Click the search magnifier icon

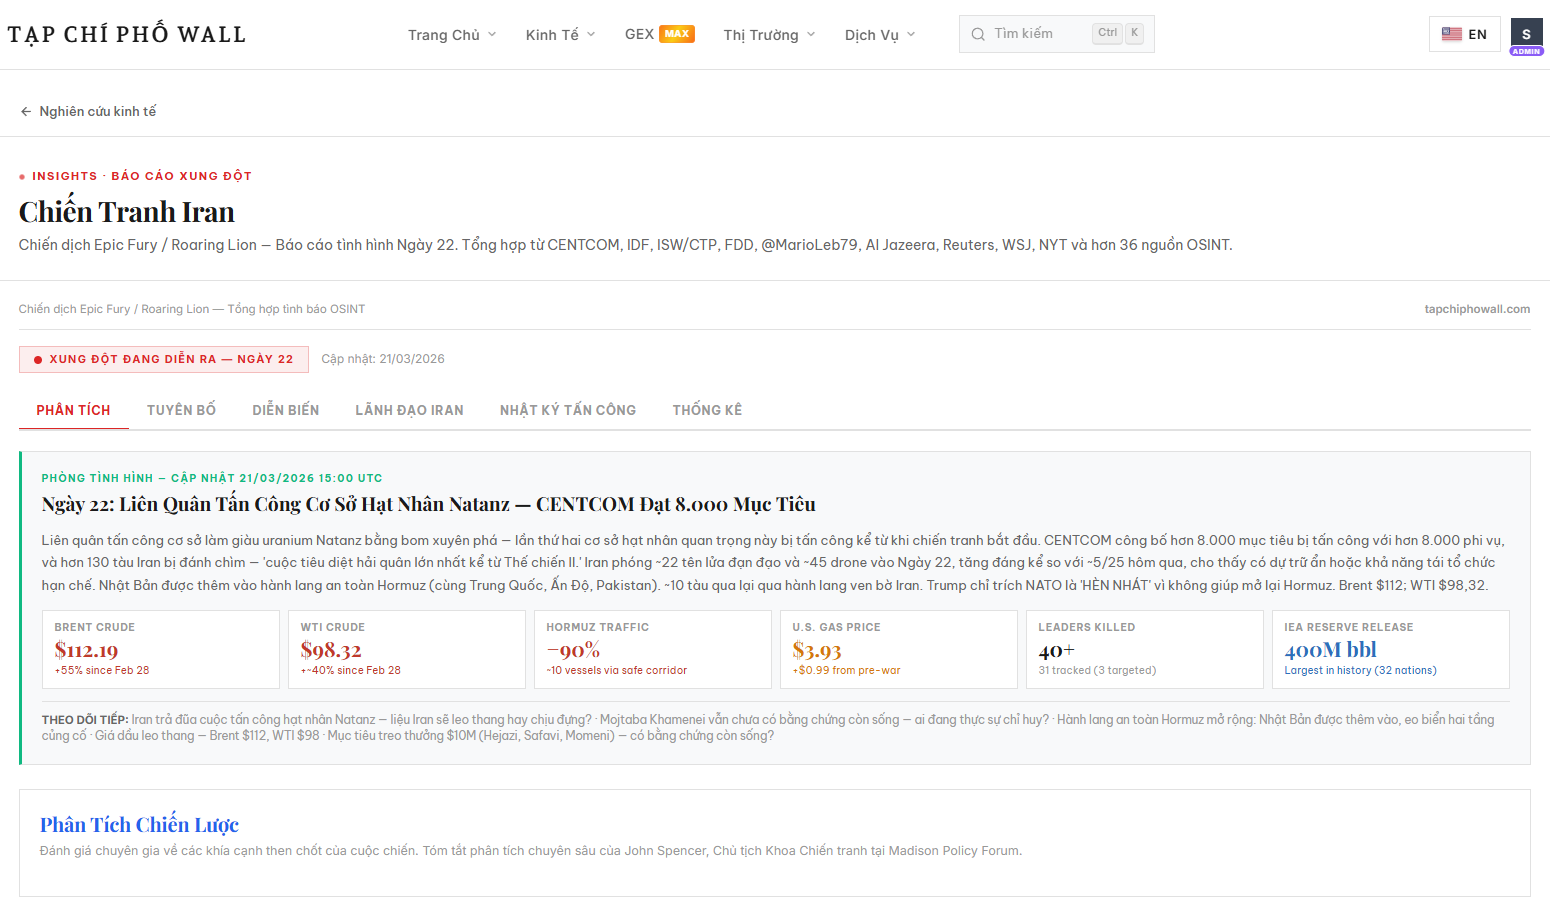click(978, 34)
